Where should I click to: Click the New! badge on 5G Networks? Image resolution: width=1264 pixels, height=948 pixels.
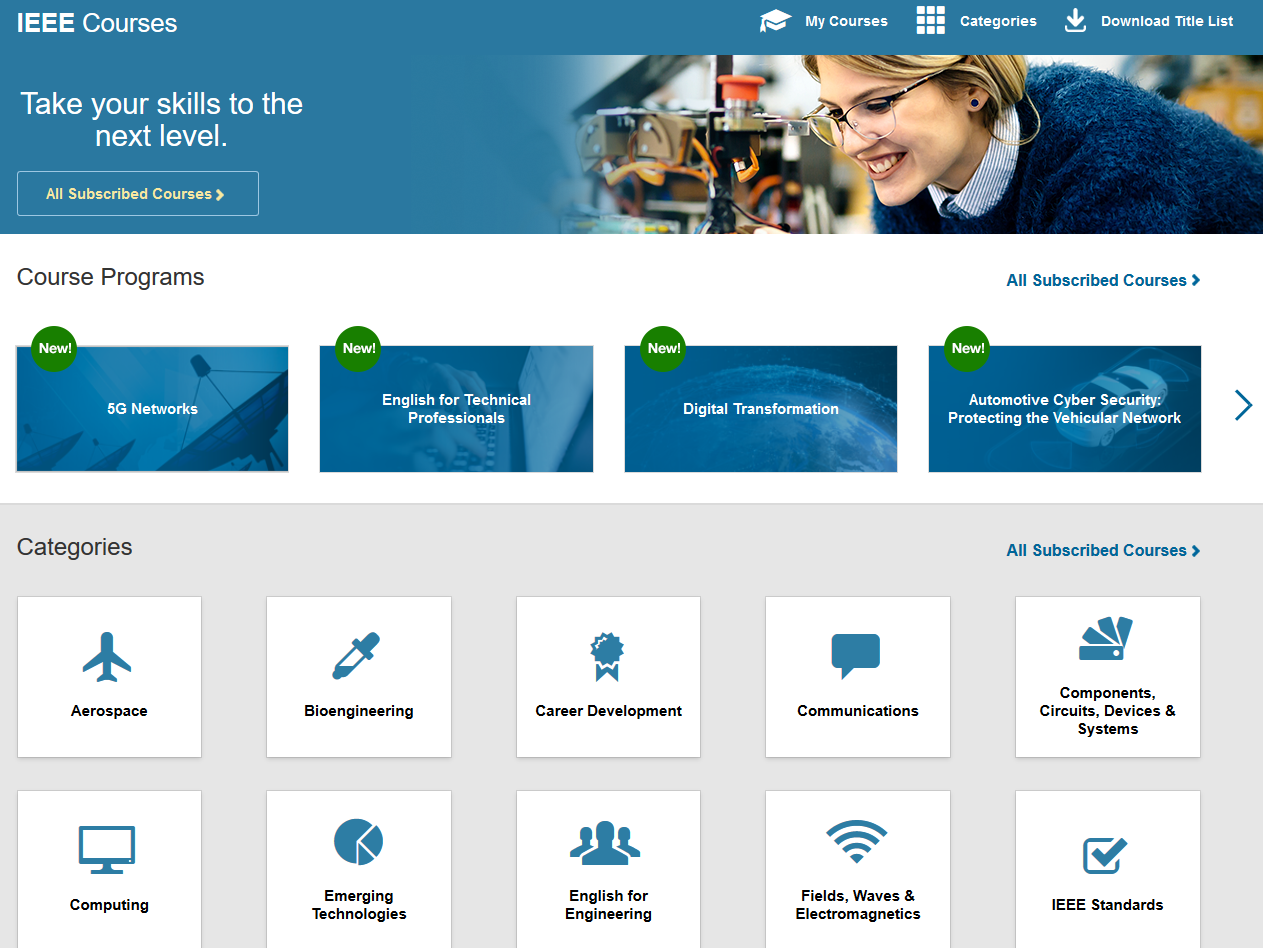[x=55, y=349]
